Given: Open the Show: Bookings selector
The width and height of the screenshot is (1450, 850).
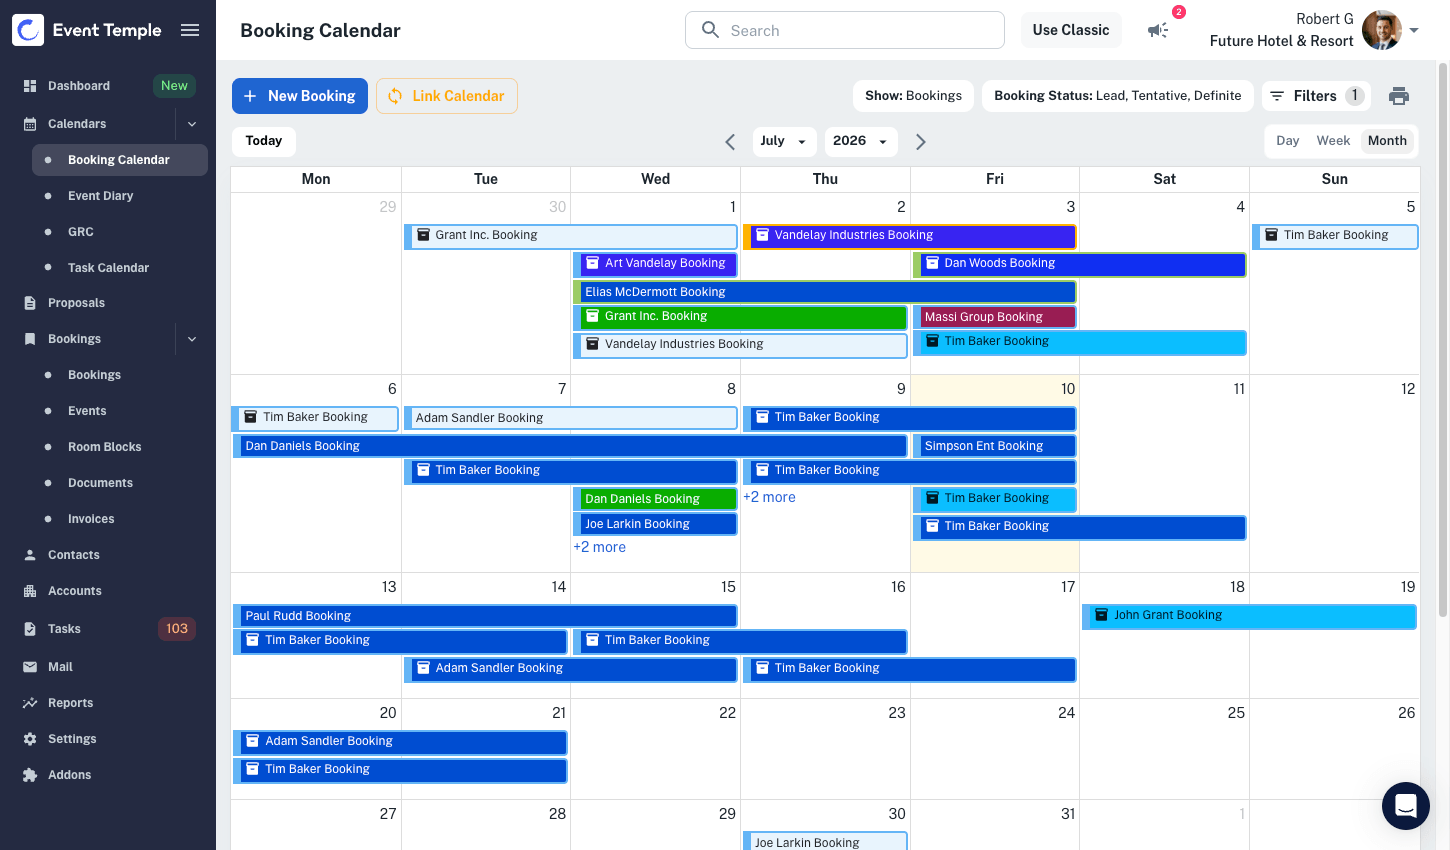Looking at the screenshot, I should (x=913, y=96).
